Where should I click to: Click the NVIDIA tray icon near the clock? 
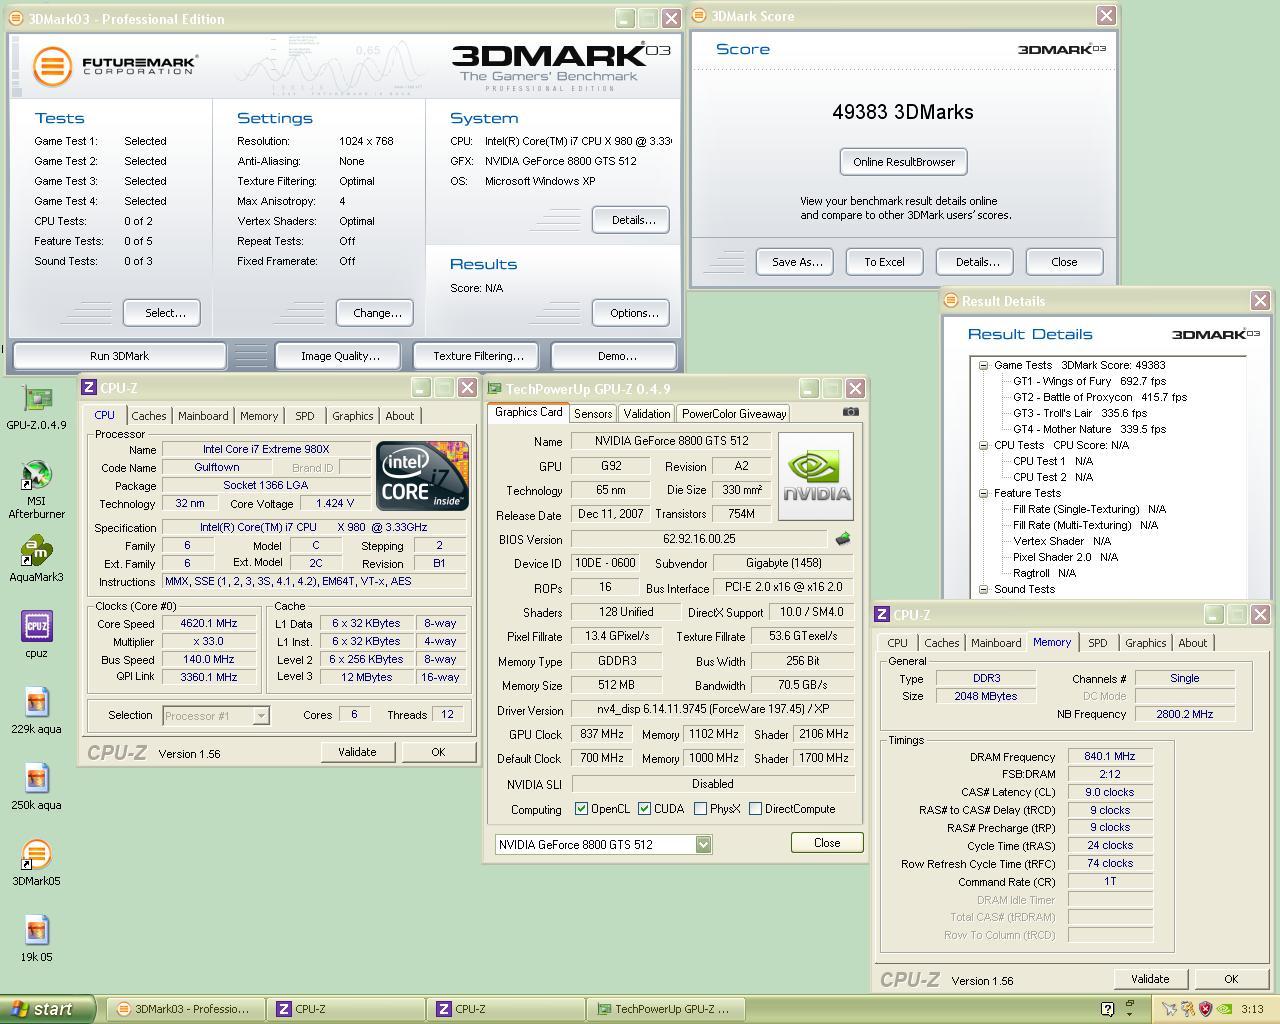click(1224, 1009)
